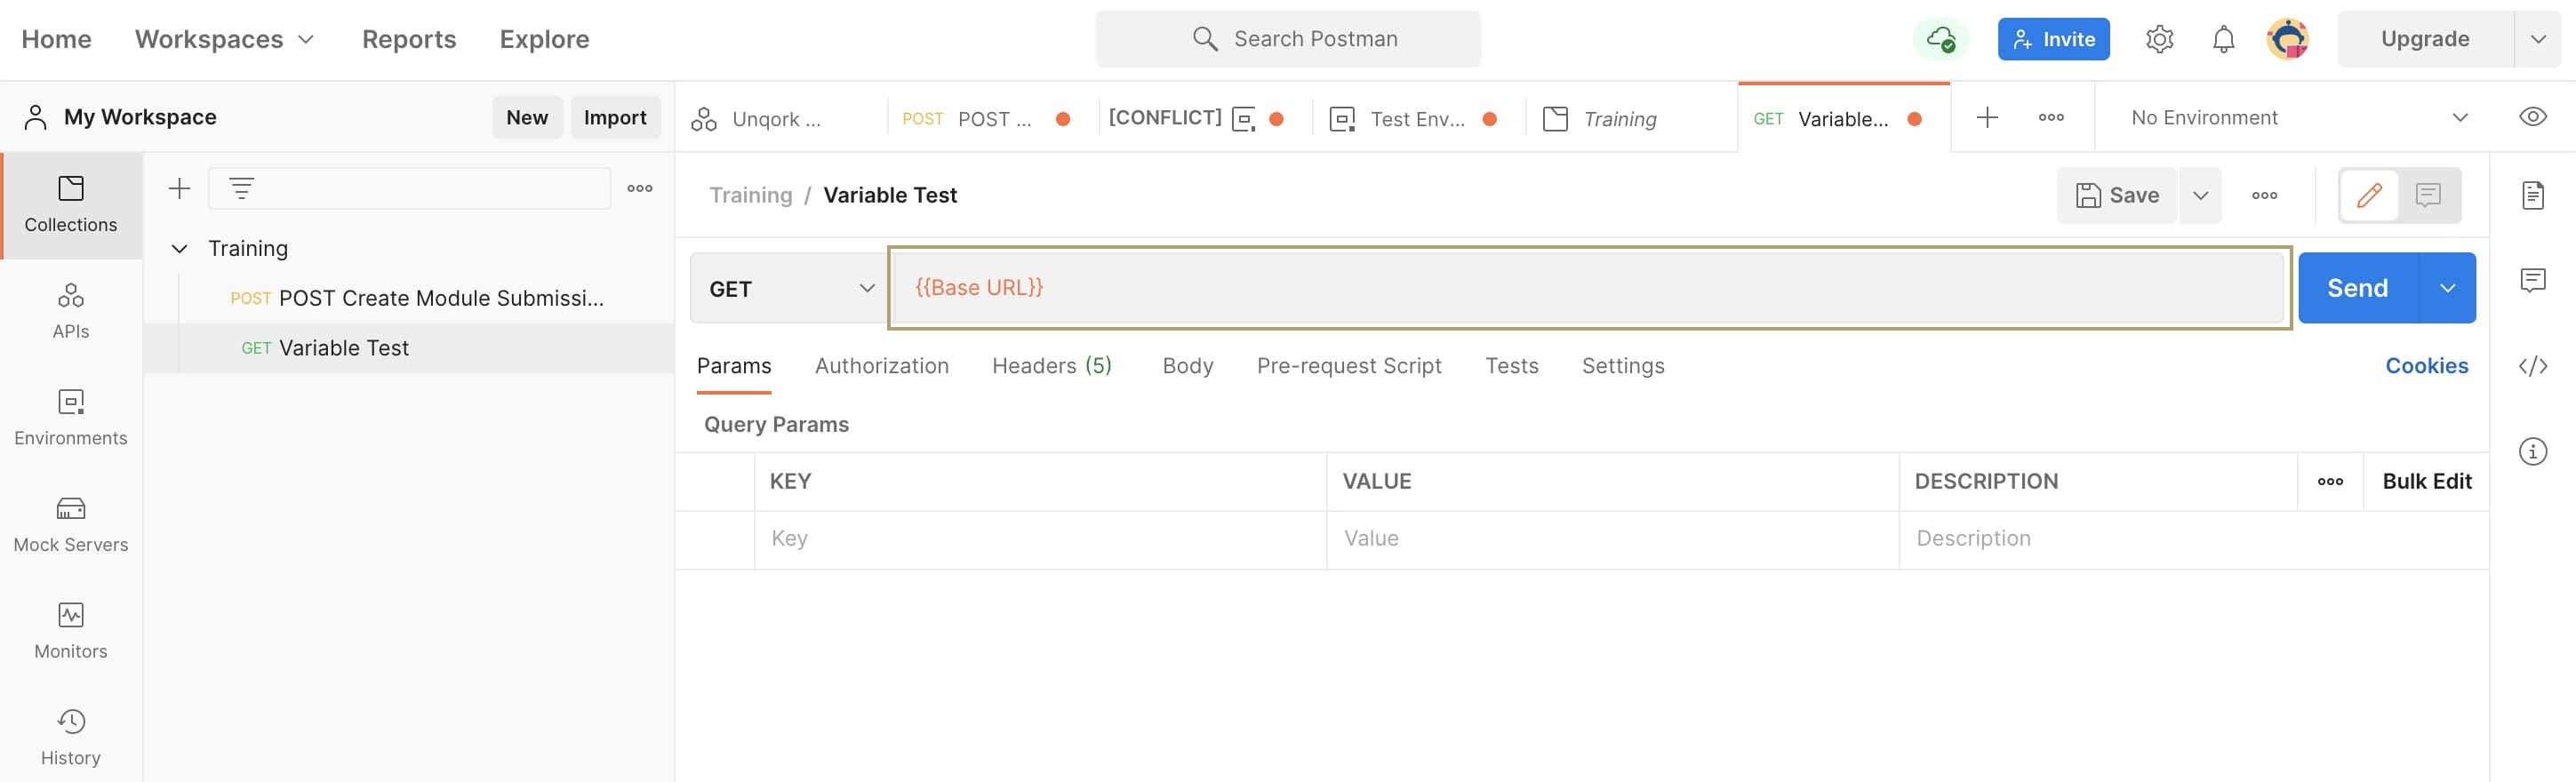Open the Pre-request Script tab
This screenshot has height=782, width=2576.
point(1348,366)
